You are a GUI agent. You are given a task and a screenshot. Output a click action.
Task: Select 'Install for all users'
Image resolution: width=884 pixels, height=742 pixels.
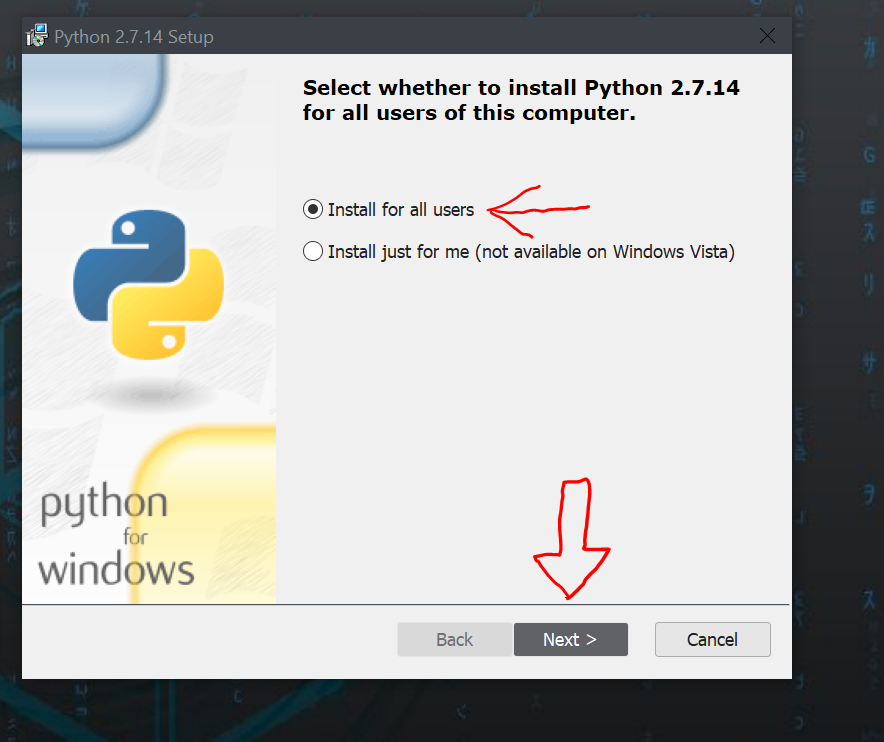coord(313,209)
